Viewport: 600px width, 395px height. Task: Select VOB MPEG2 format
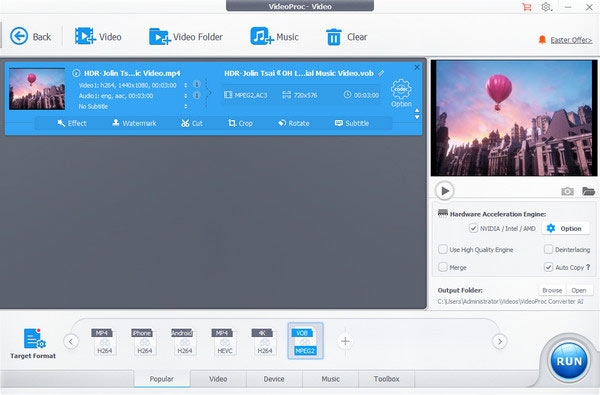(305, 341)
